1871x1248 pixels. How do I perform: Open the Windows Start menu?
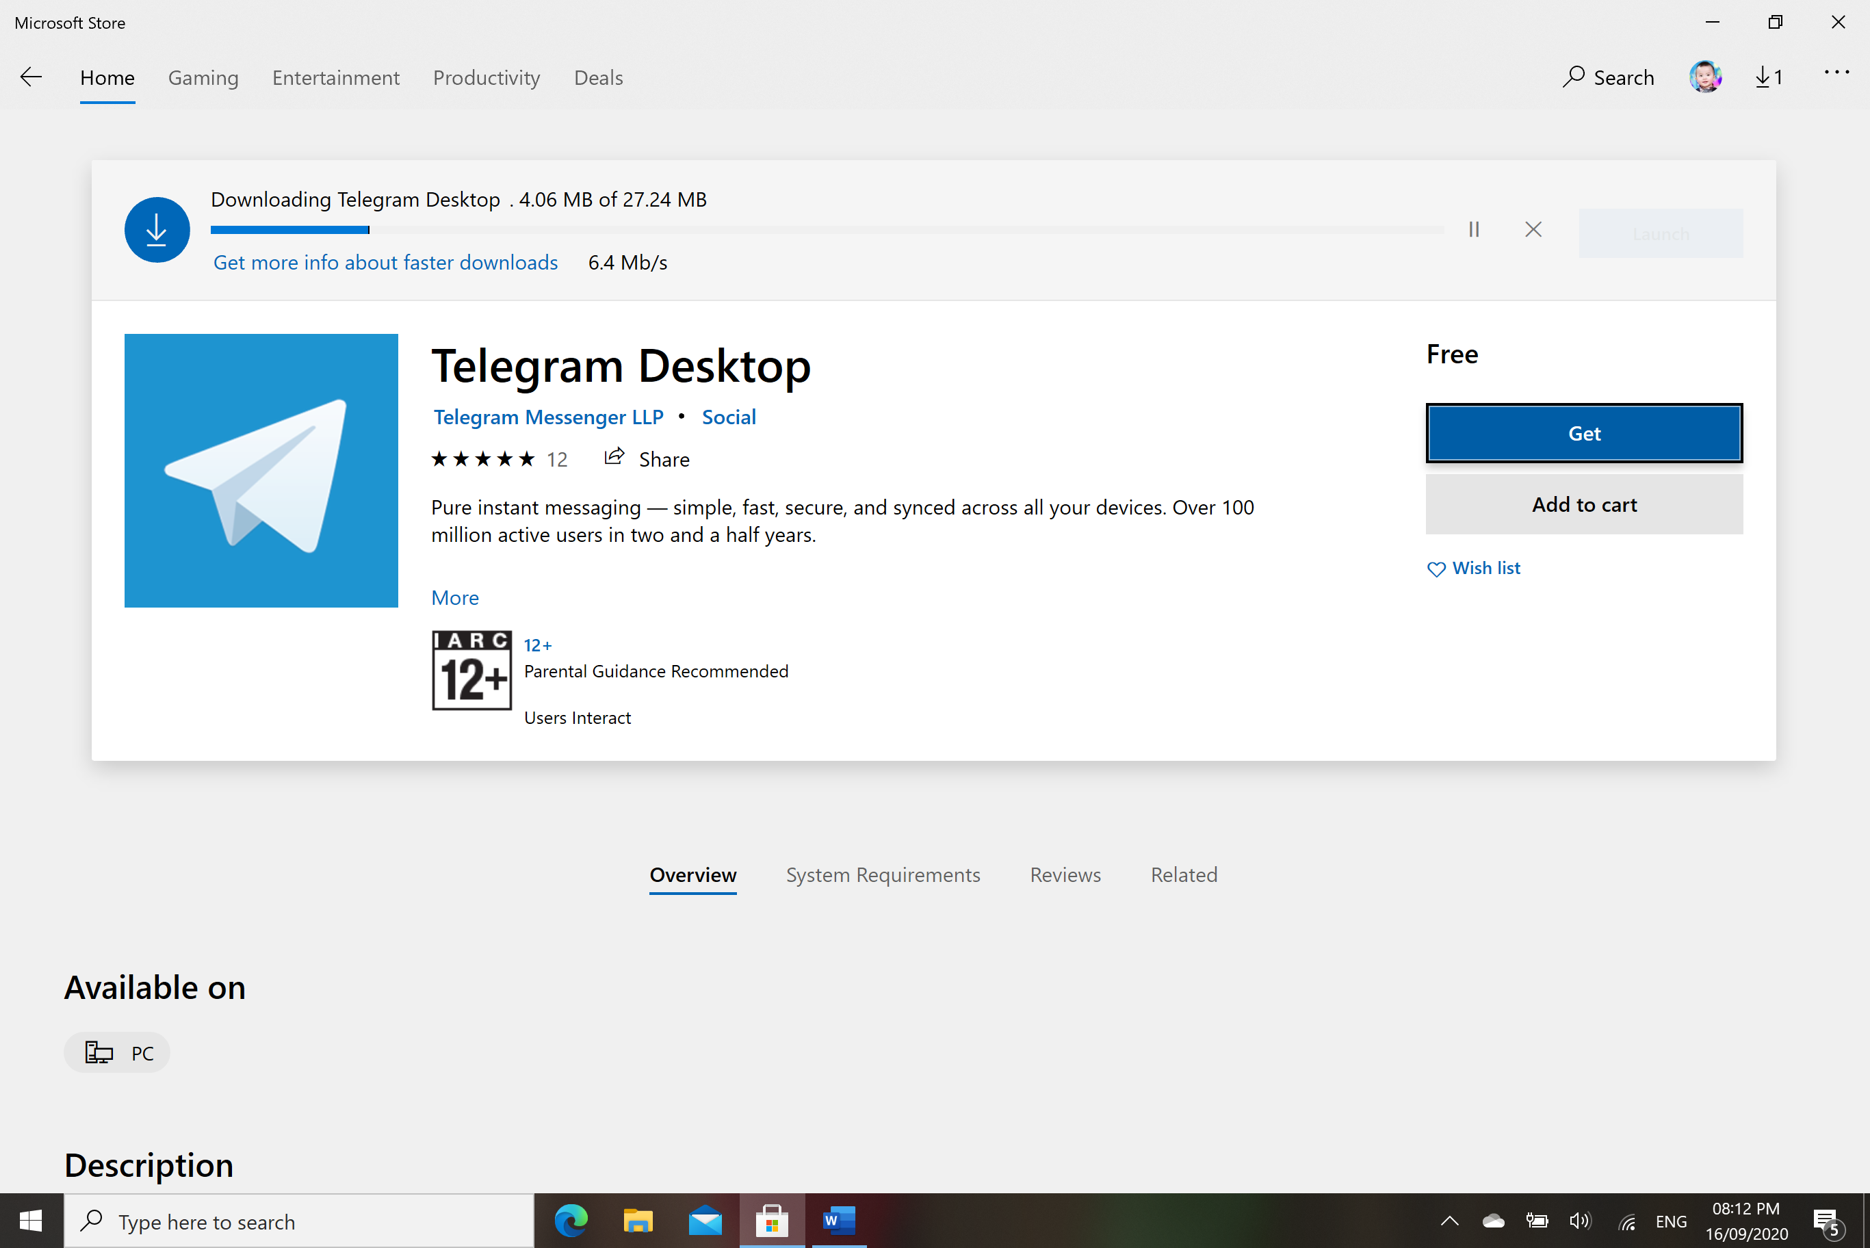(31, 1221)
